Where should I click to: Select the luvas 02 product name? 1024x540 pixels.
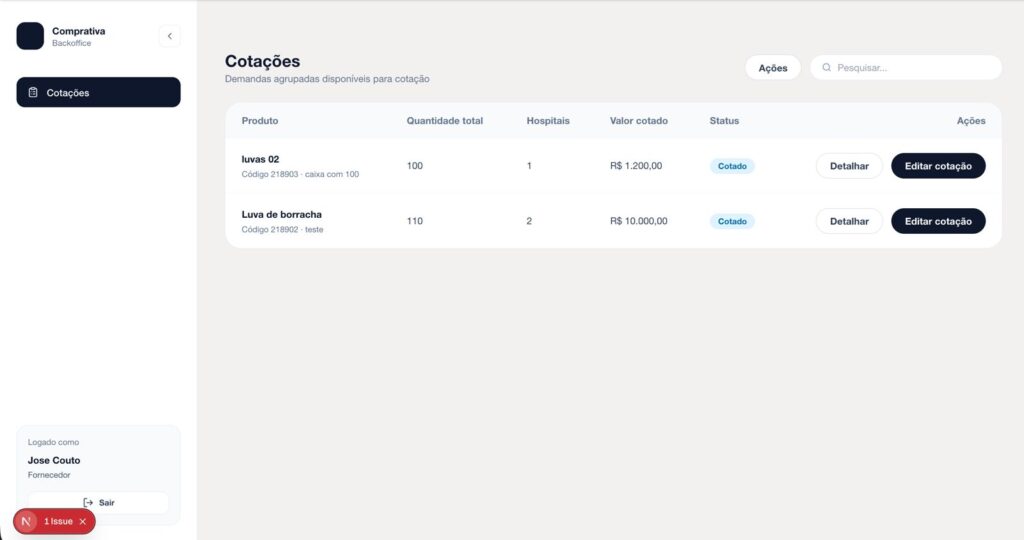260,159
